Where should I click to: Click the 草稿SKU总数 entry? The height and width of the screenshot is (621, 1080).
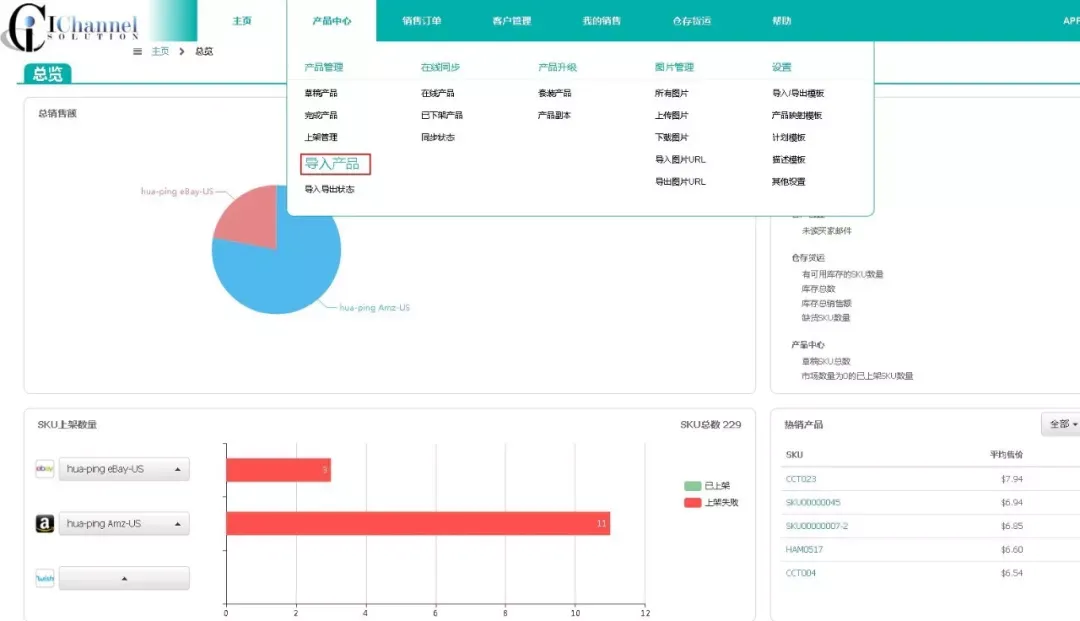point(825,361)
